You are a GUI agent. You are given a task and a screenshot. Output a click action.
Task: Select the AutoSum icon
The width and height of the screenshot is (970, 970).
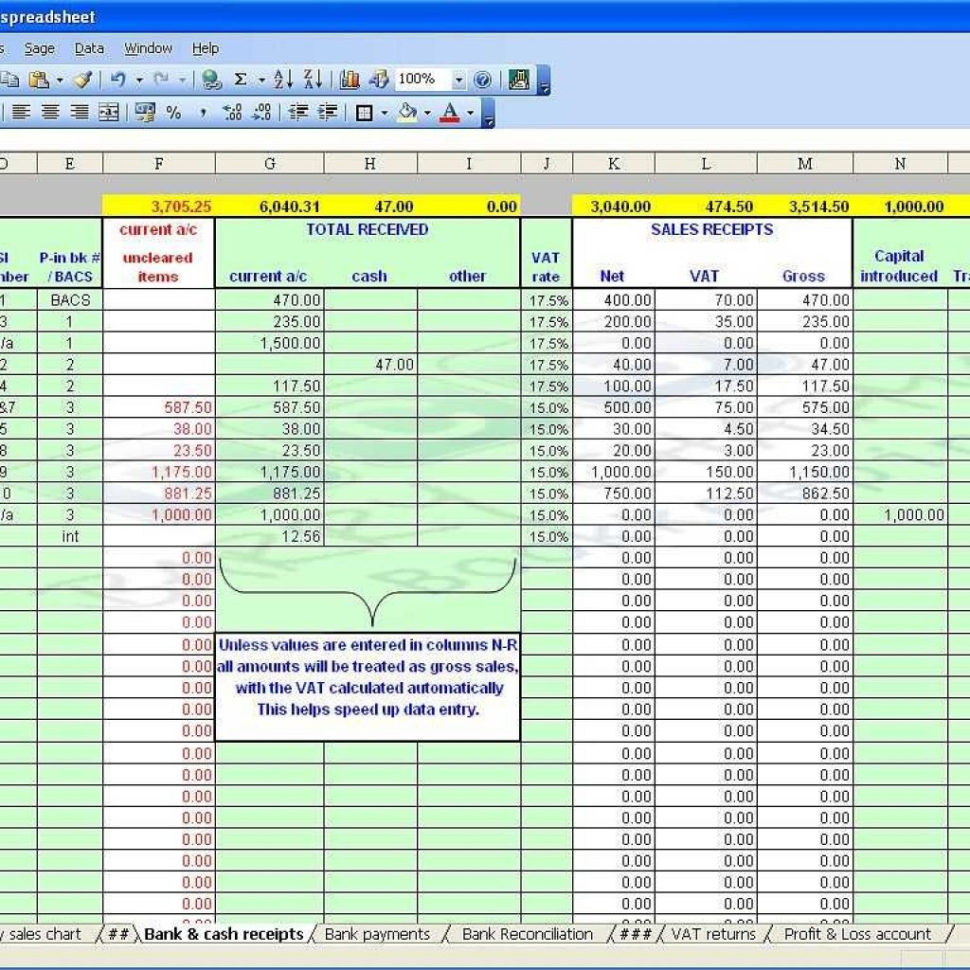point(240,79)
